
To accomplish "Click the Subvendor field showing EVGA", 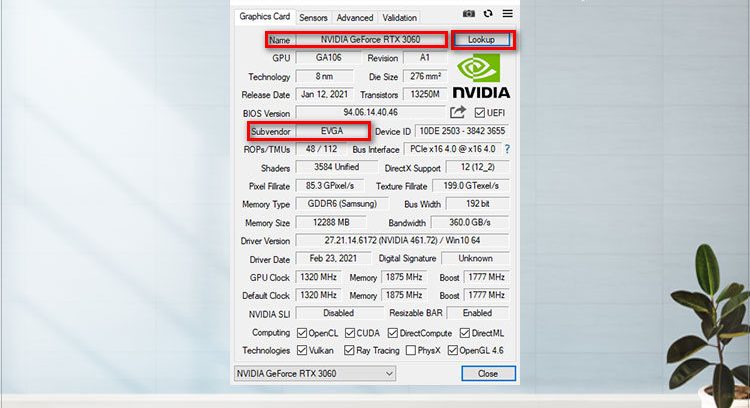I will pos(331,131).
